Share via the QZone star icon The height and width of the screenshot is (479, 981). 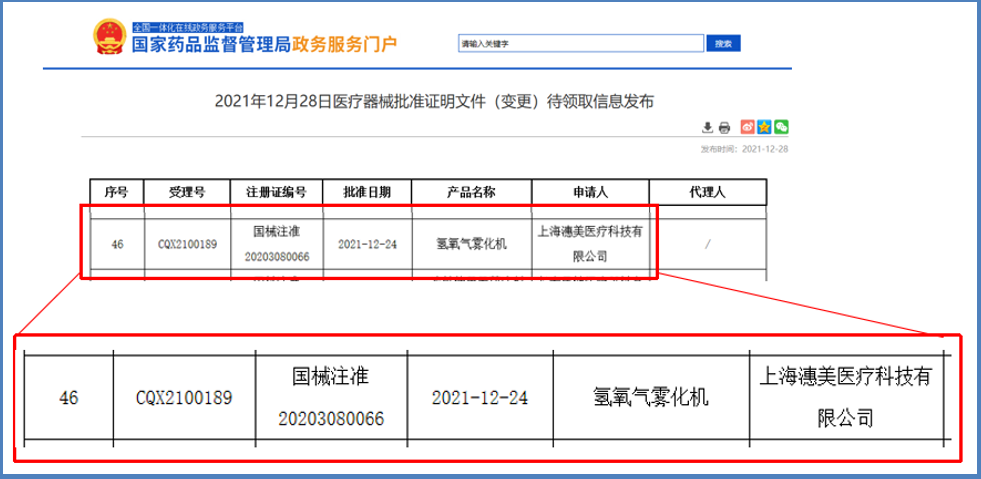764,127
